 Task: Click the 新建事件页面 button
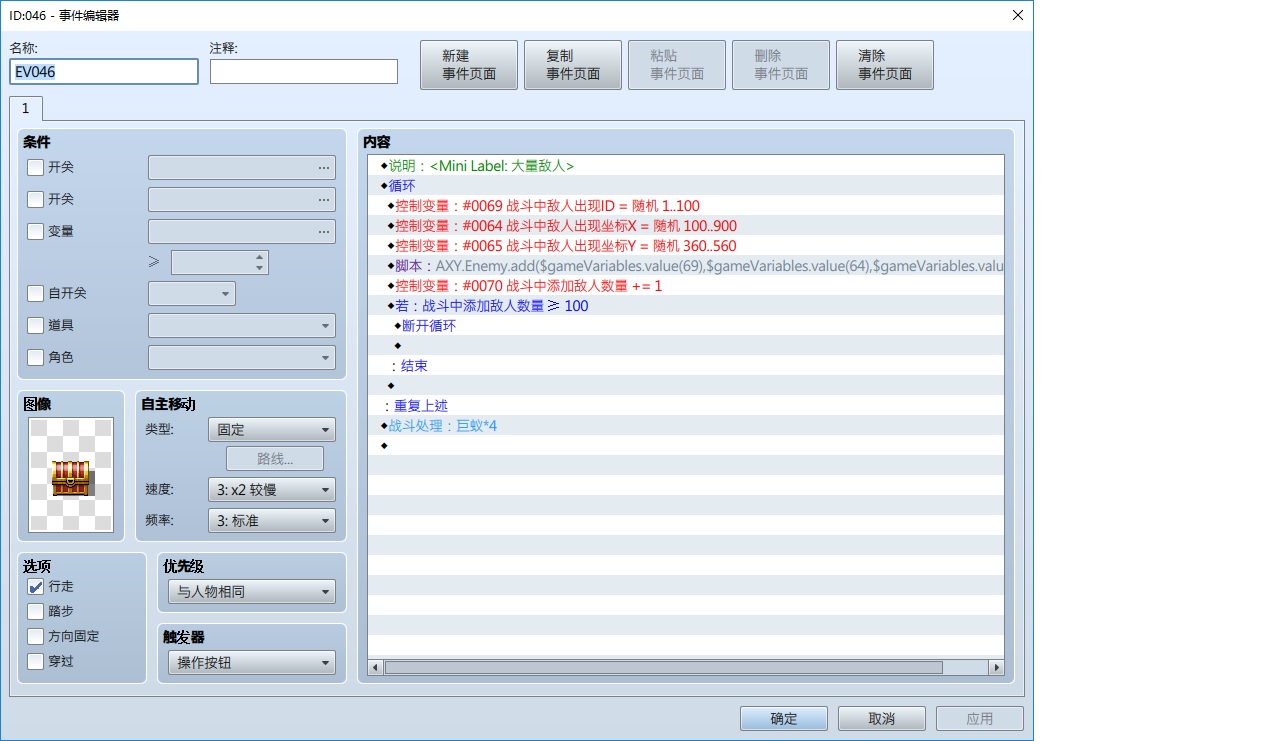469,65
